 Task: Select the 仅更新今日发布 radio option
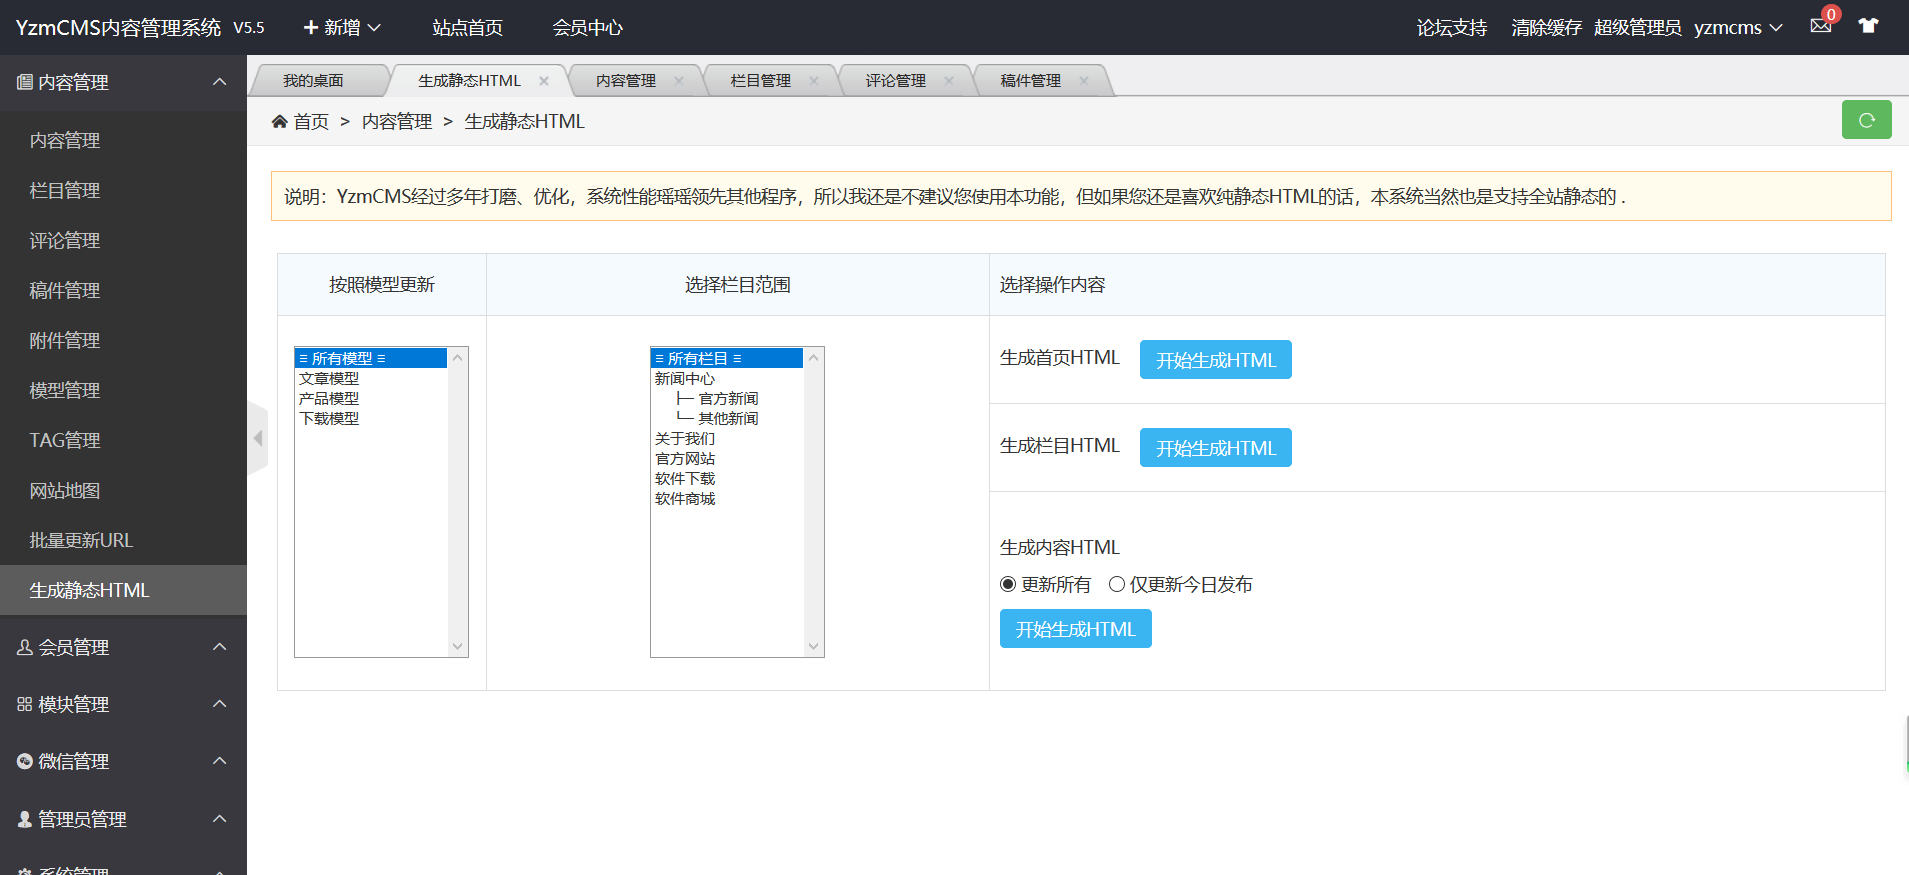click(x=1117, y=584)
